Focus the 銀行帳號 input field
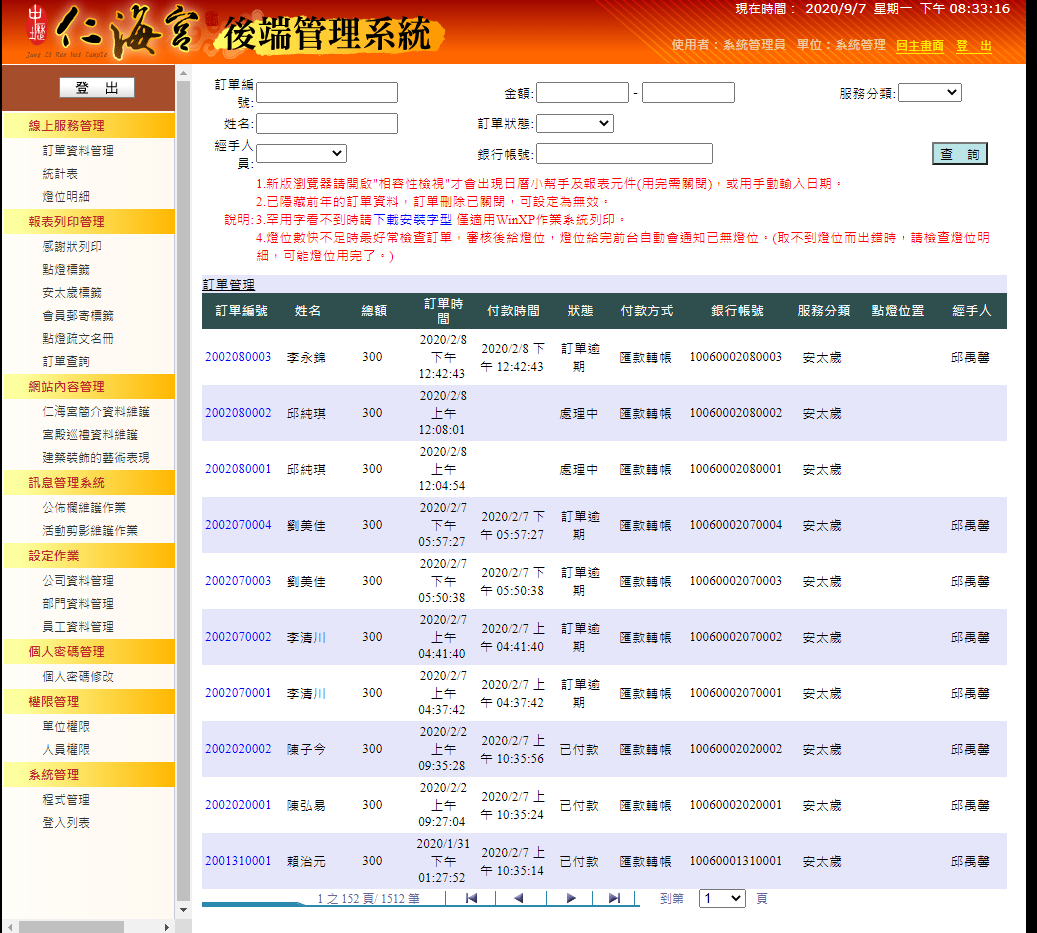1037x933 pixels. pyautogui.click(x=624, y=153)
